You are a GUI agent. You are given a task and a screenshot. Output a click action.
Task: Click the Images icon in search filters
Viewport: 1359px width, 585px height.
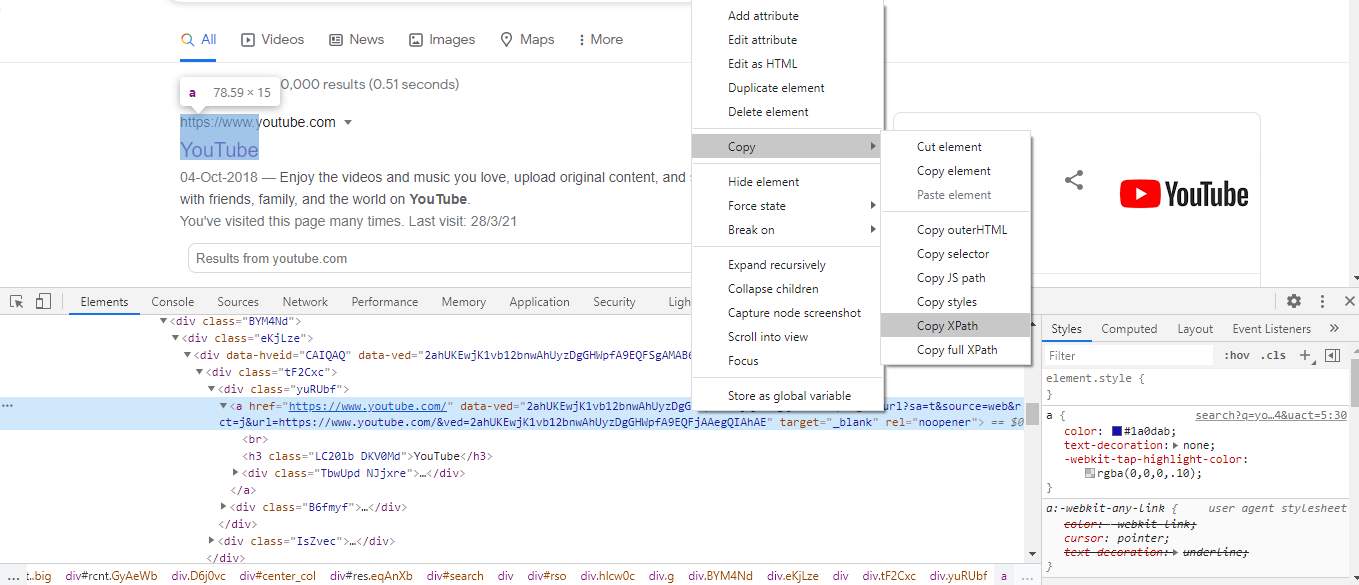414,39
